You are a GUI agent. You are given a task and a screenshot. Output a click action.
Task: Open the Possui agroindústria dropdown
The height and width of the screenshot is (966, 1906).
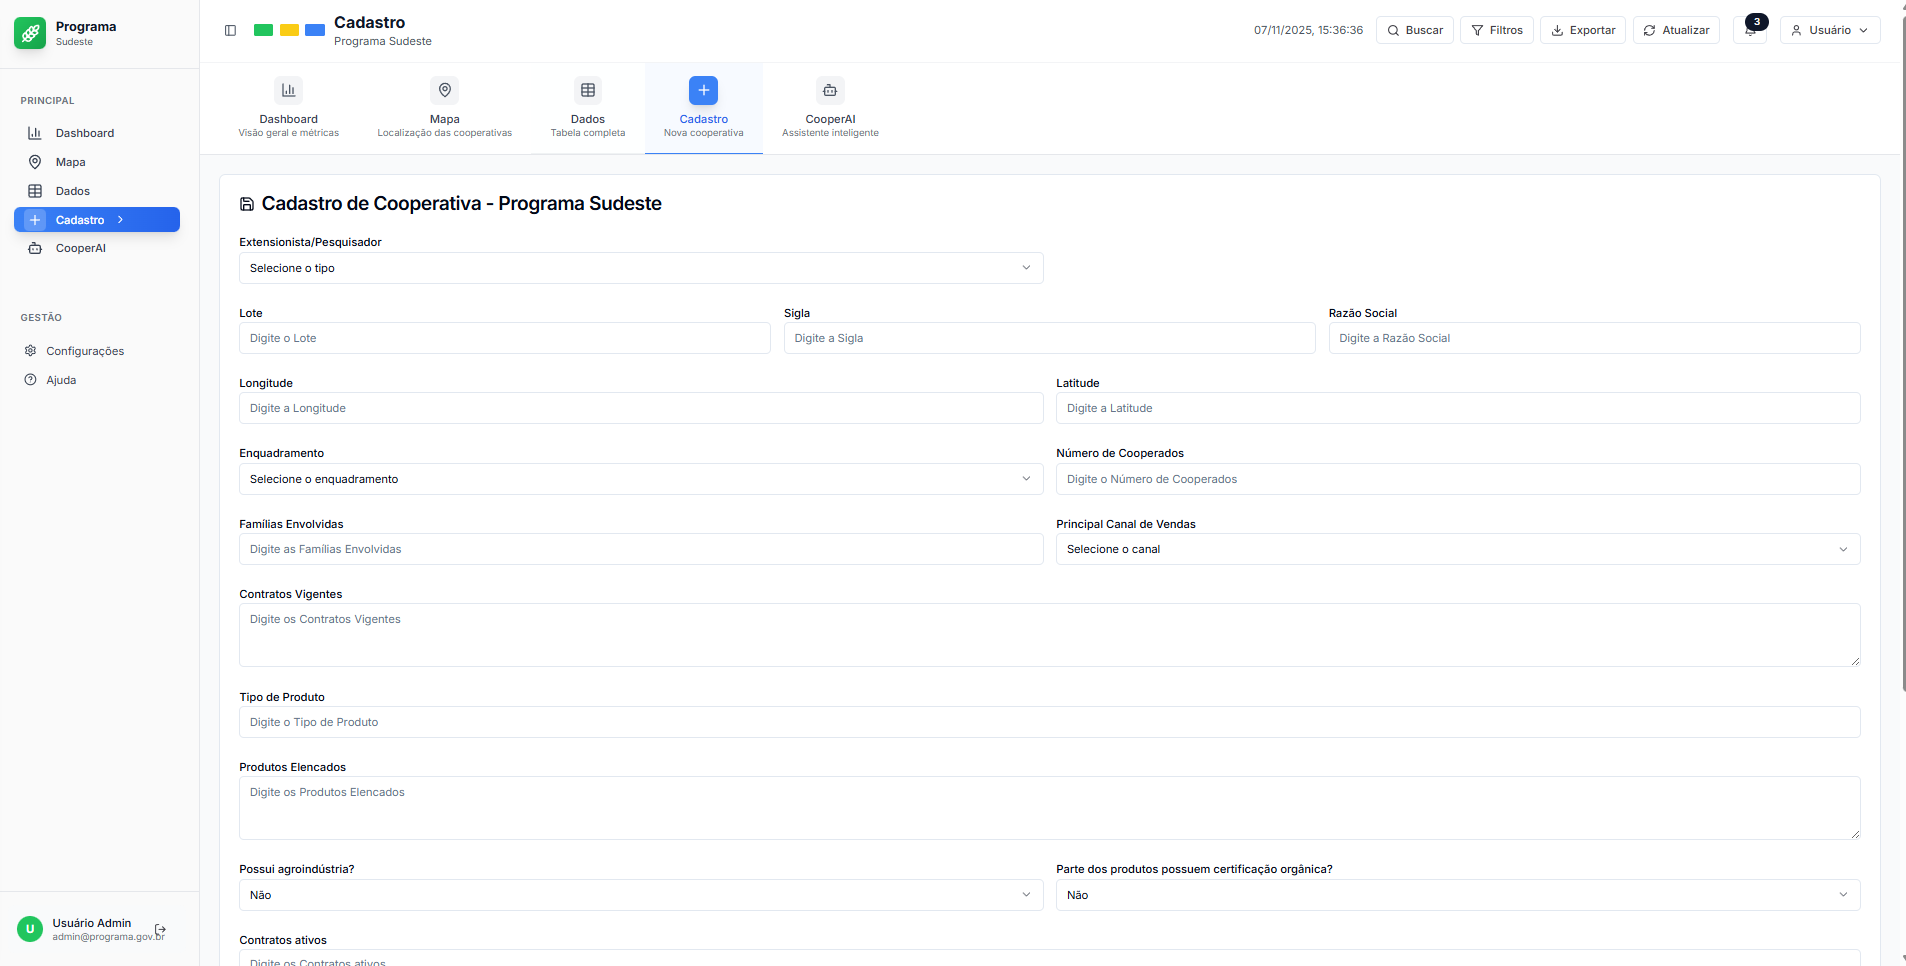tap(640, 895)
